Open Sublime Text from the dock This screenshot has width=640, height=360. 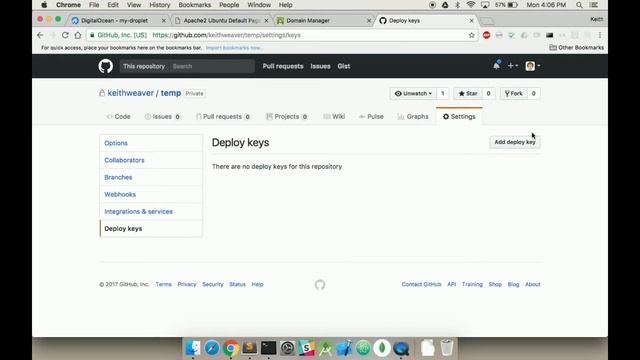pyautogui.click(x=249, y=348)
